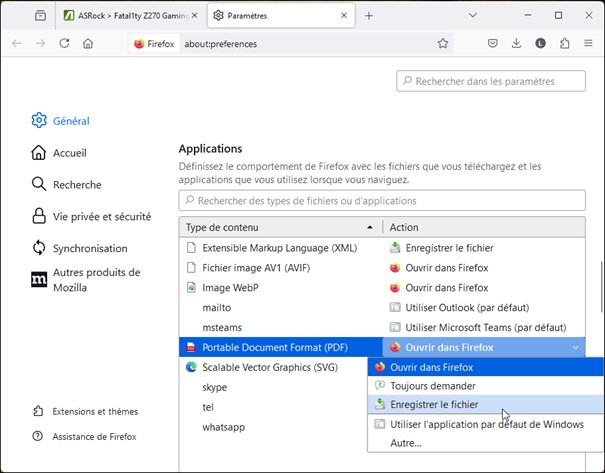
Task: Click the Firefox View icon in tab bar
Action: pos(40,16)
